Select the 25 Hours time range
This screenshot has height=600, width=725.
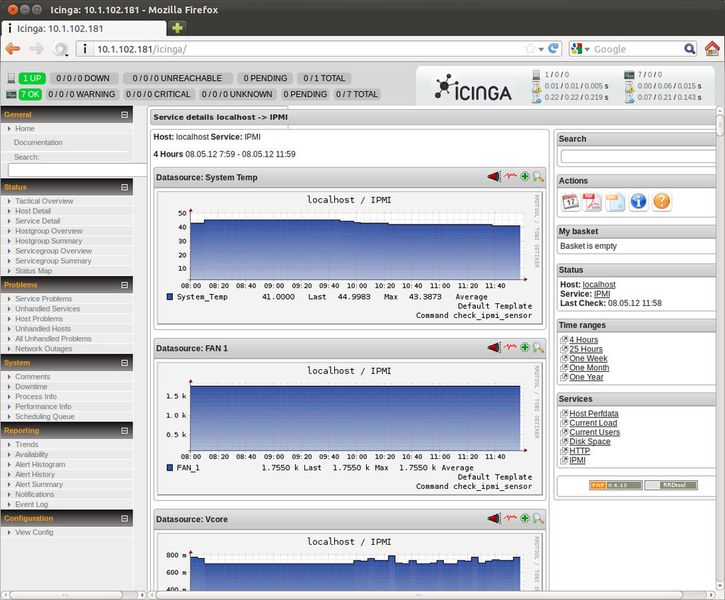(586, 349)
